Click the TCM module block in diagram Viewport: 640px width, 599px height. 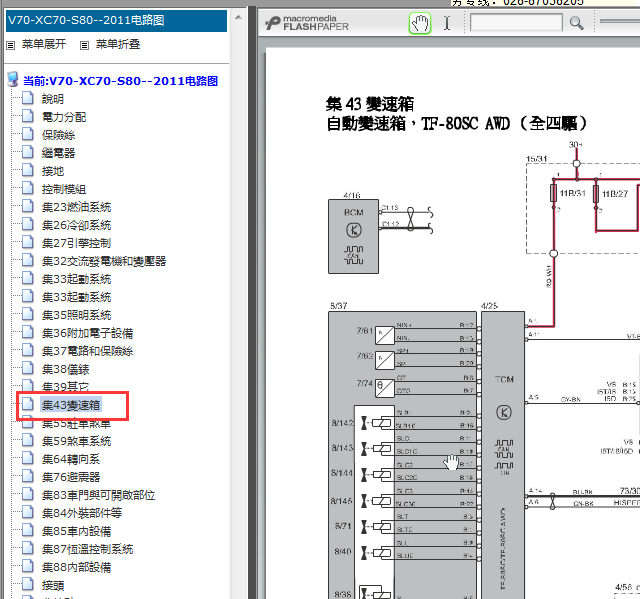point(503,455)
